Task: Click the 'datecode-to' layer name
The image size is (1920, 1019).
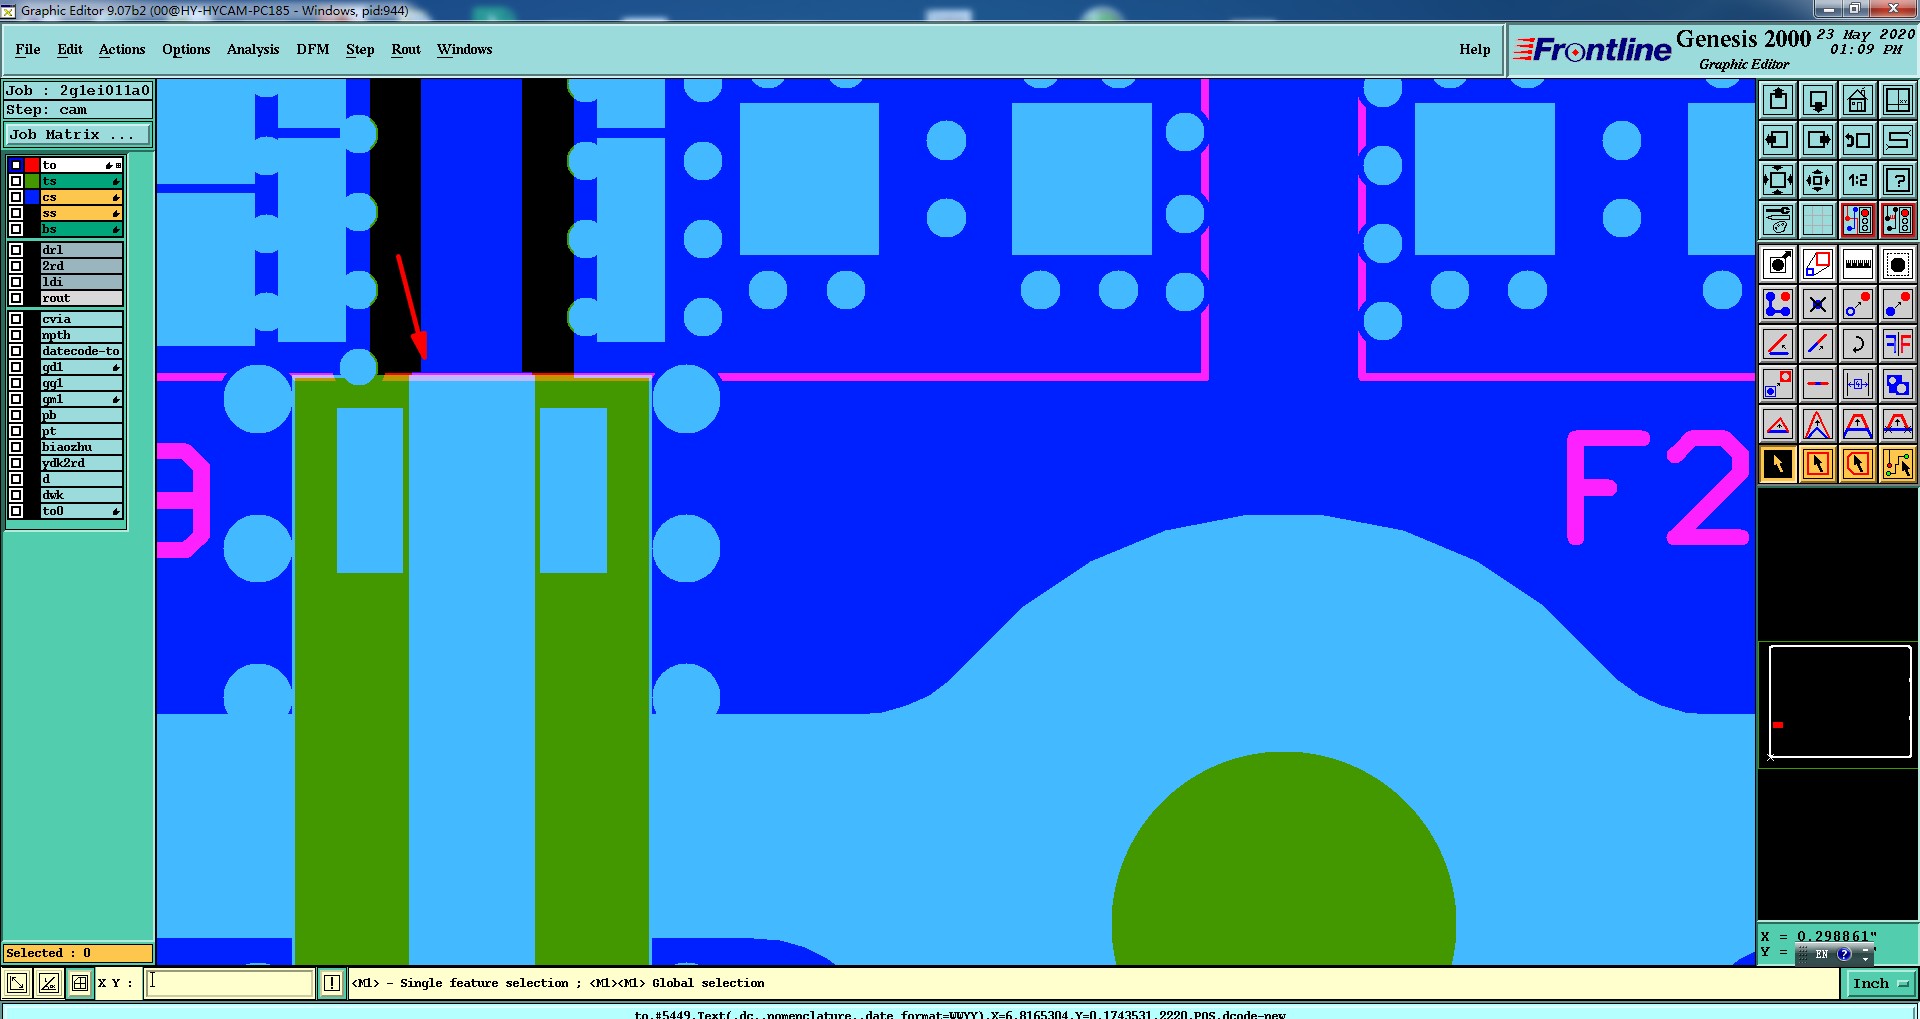Action: [81, 351]
